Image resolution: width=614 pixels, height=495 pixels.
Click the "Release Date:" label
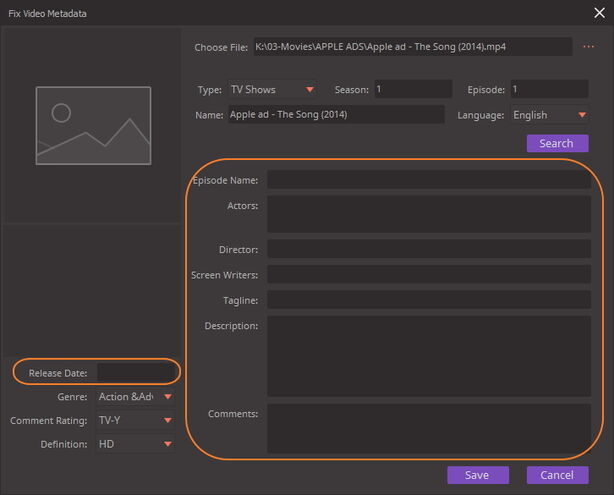[x=58, y=373]
